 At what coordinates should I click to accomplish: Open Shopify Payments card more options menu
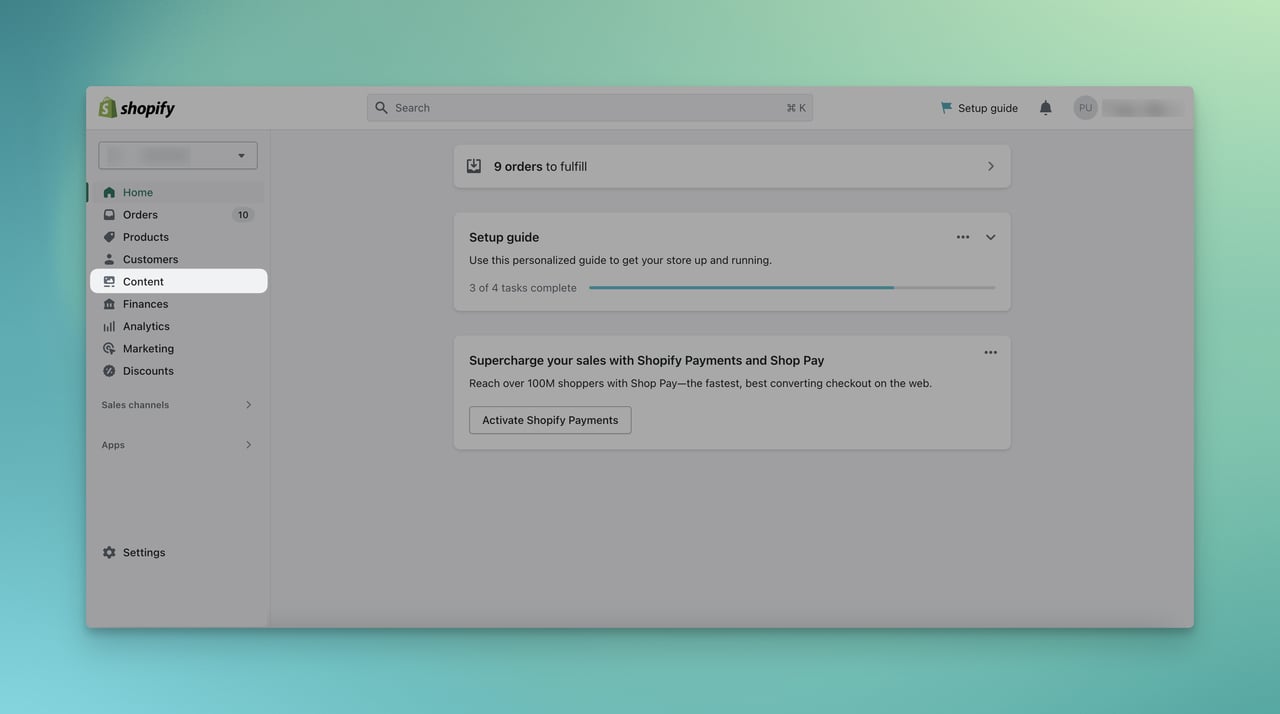(x=990, y=352)
